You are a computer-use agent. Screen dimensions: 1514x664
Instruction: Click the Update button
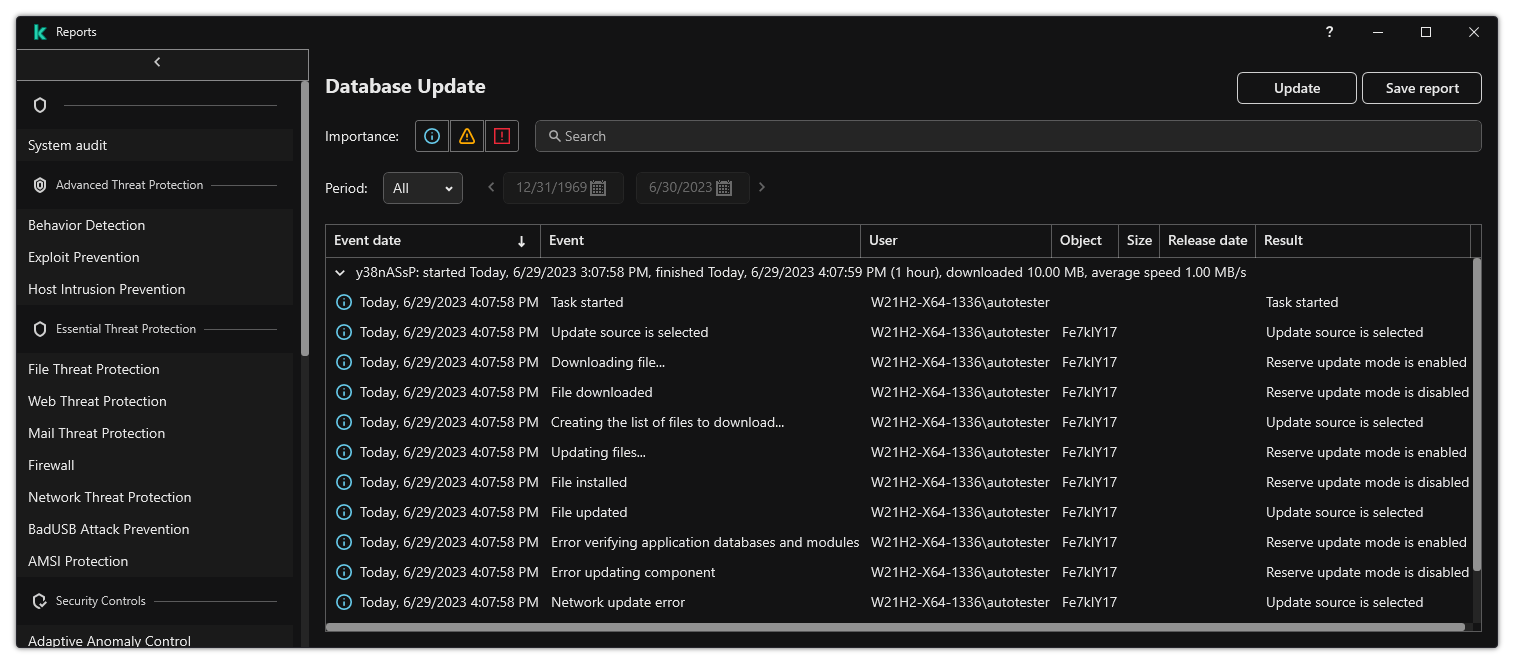tap(1296, 88)
